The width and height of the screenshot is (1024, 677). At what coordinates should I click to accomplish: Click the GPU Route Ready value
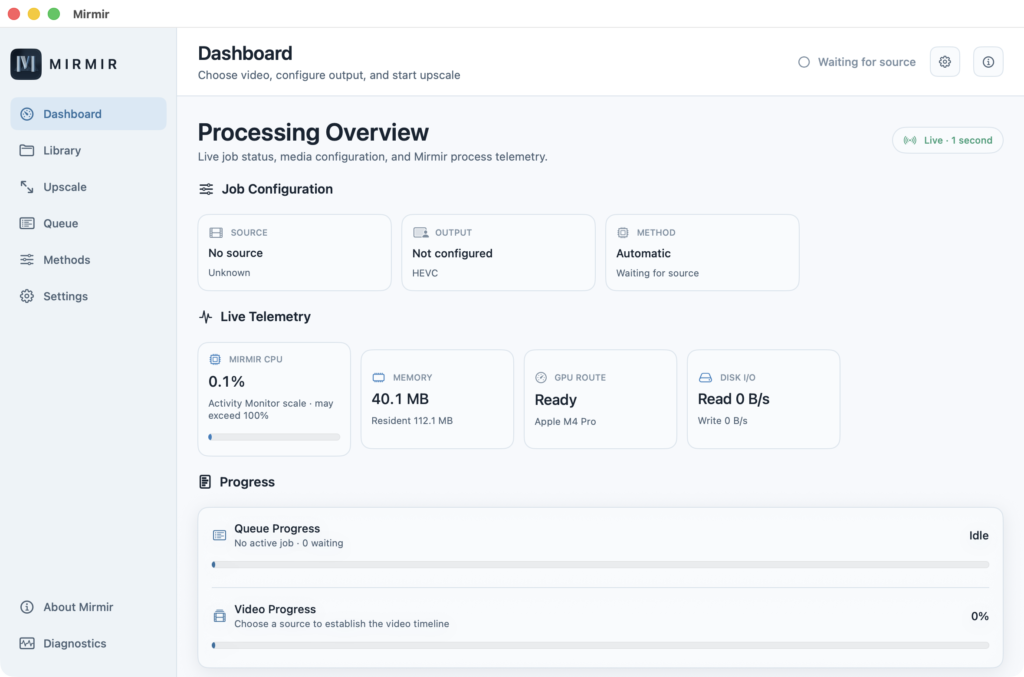(x=556, y=400)
